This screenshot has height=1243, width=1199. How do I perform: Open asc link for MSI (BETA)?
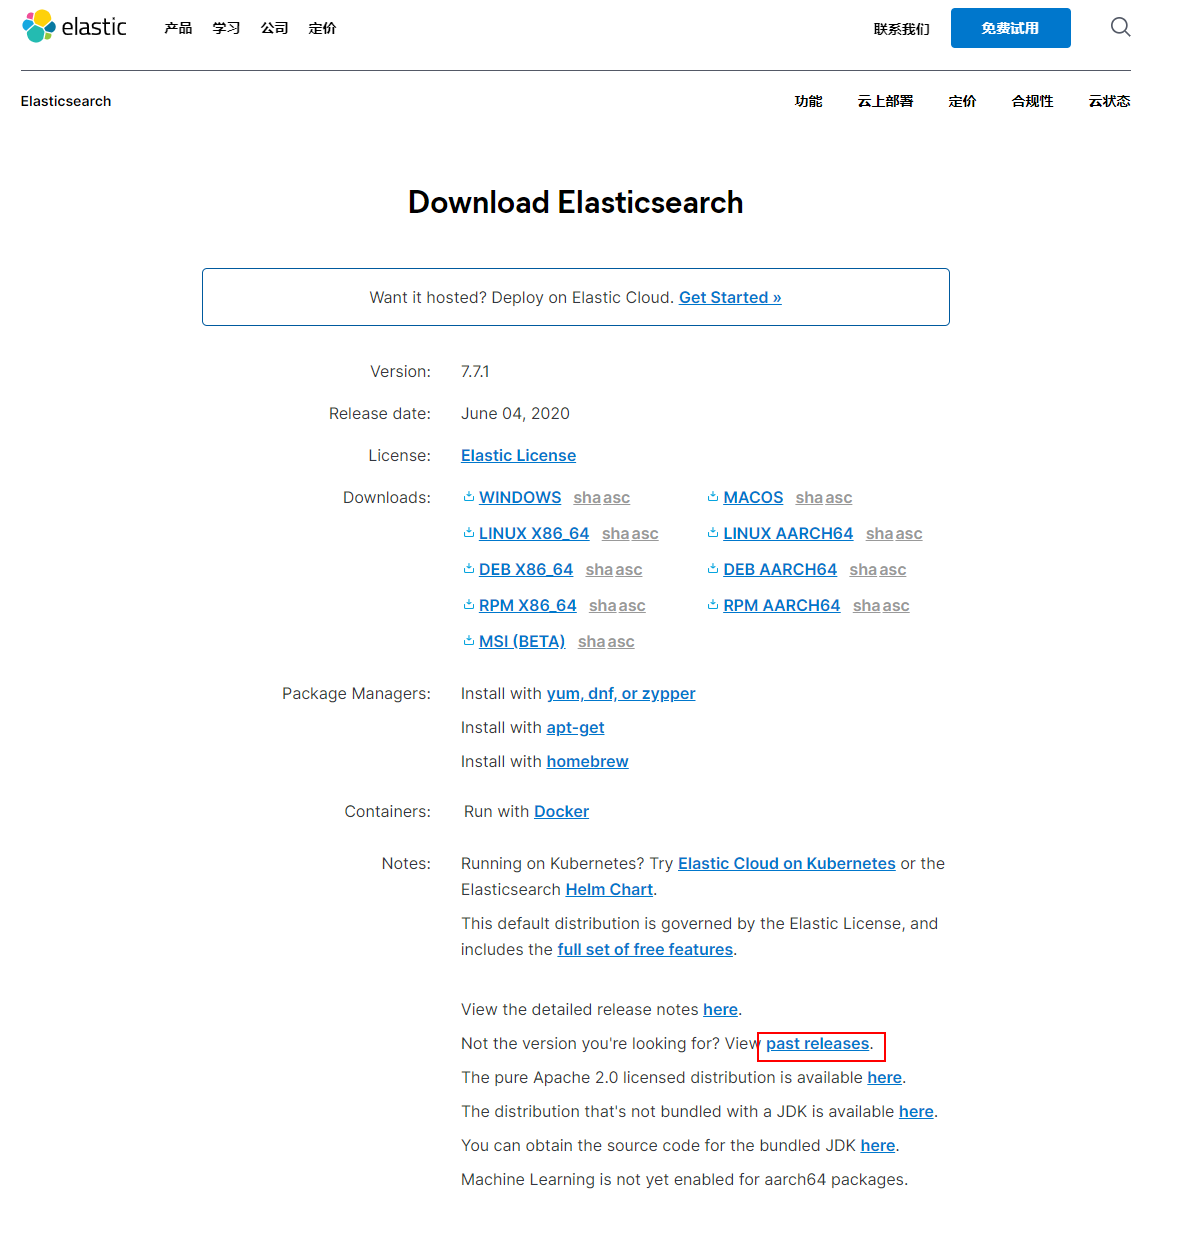pyautogui.click(x=621, y=641)
